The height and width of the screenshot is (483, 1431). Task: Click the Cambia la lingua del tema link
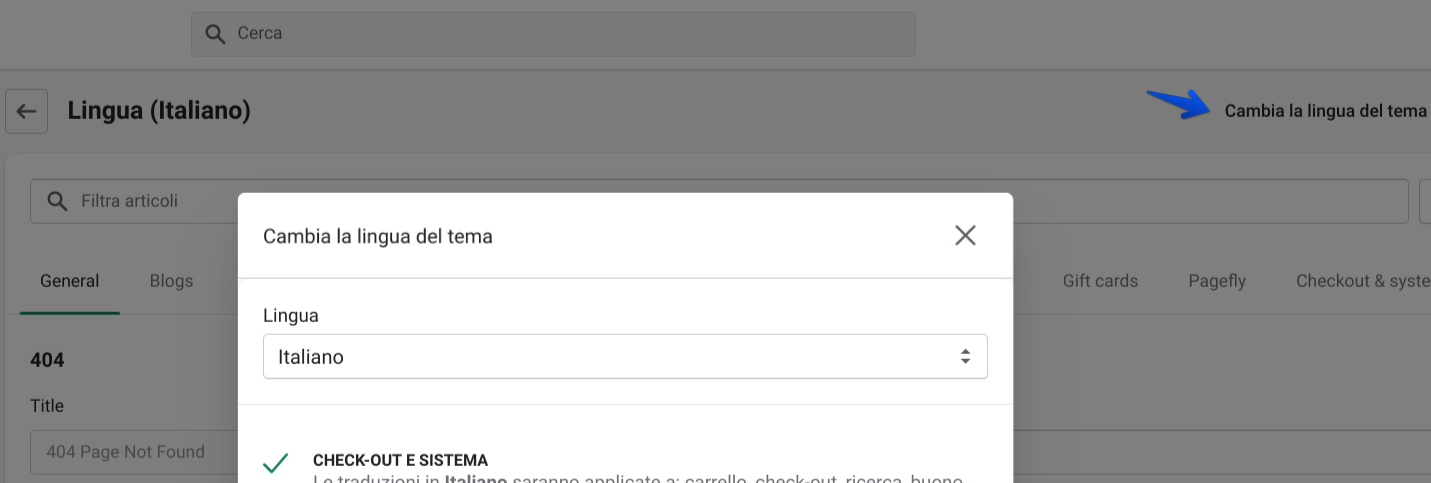point(1325,111)
